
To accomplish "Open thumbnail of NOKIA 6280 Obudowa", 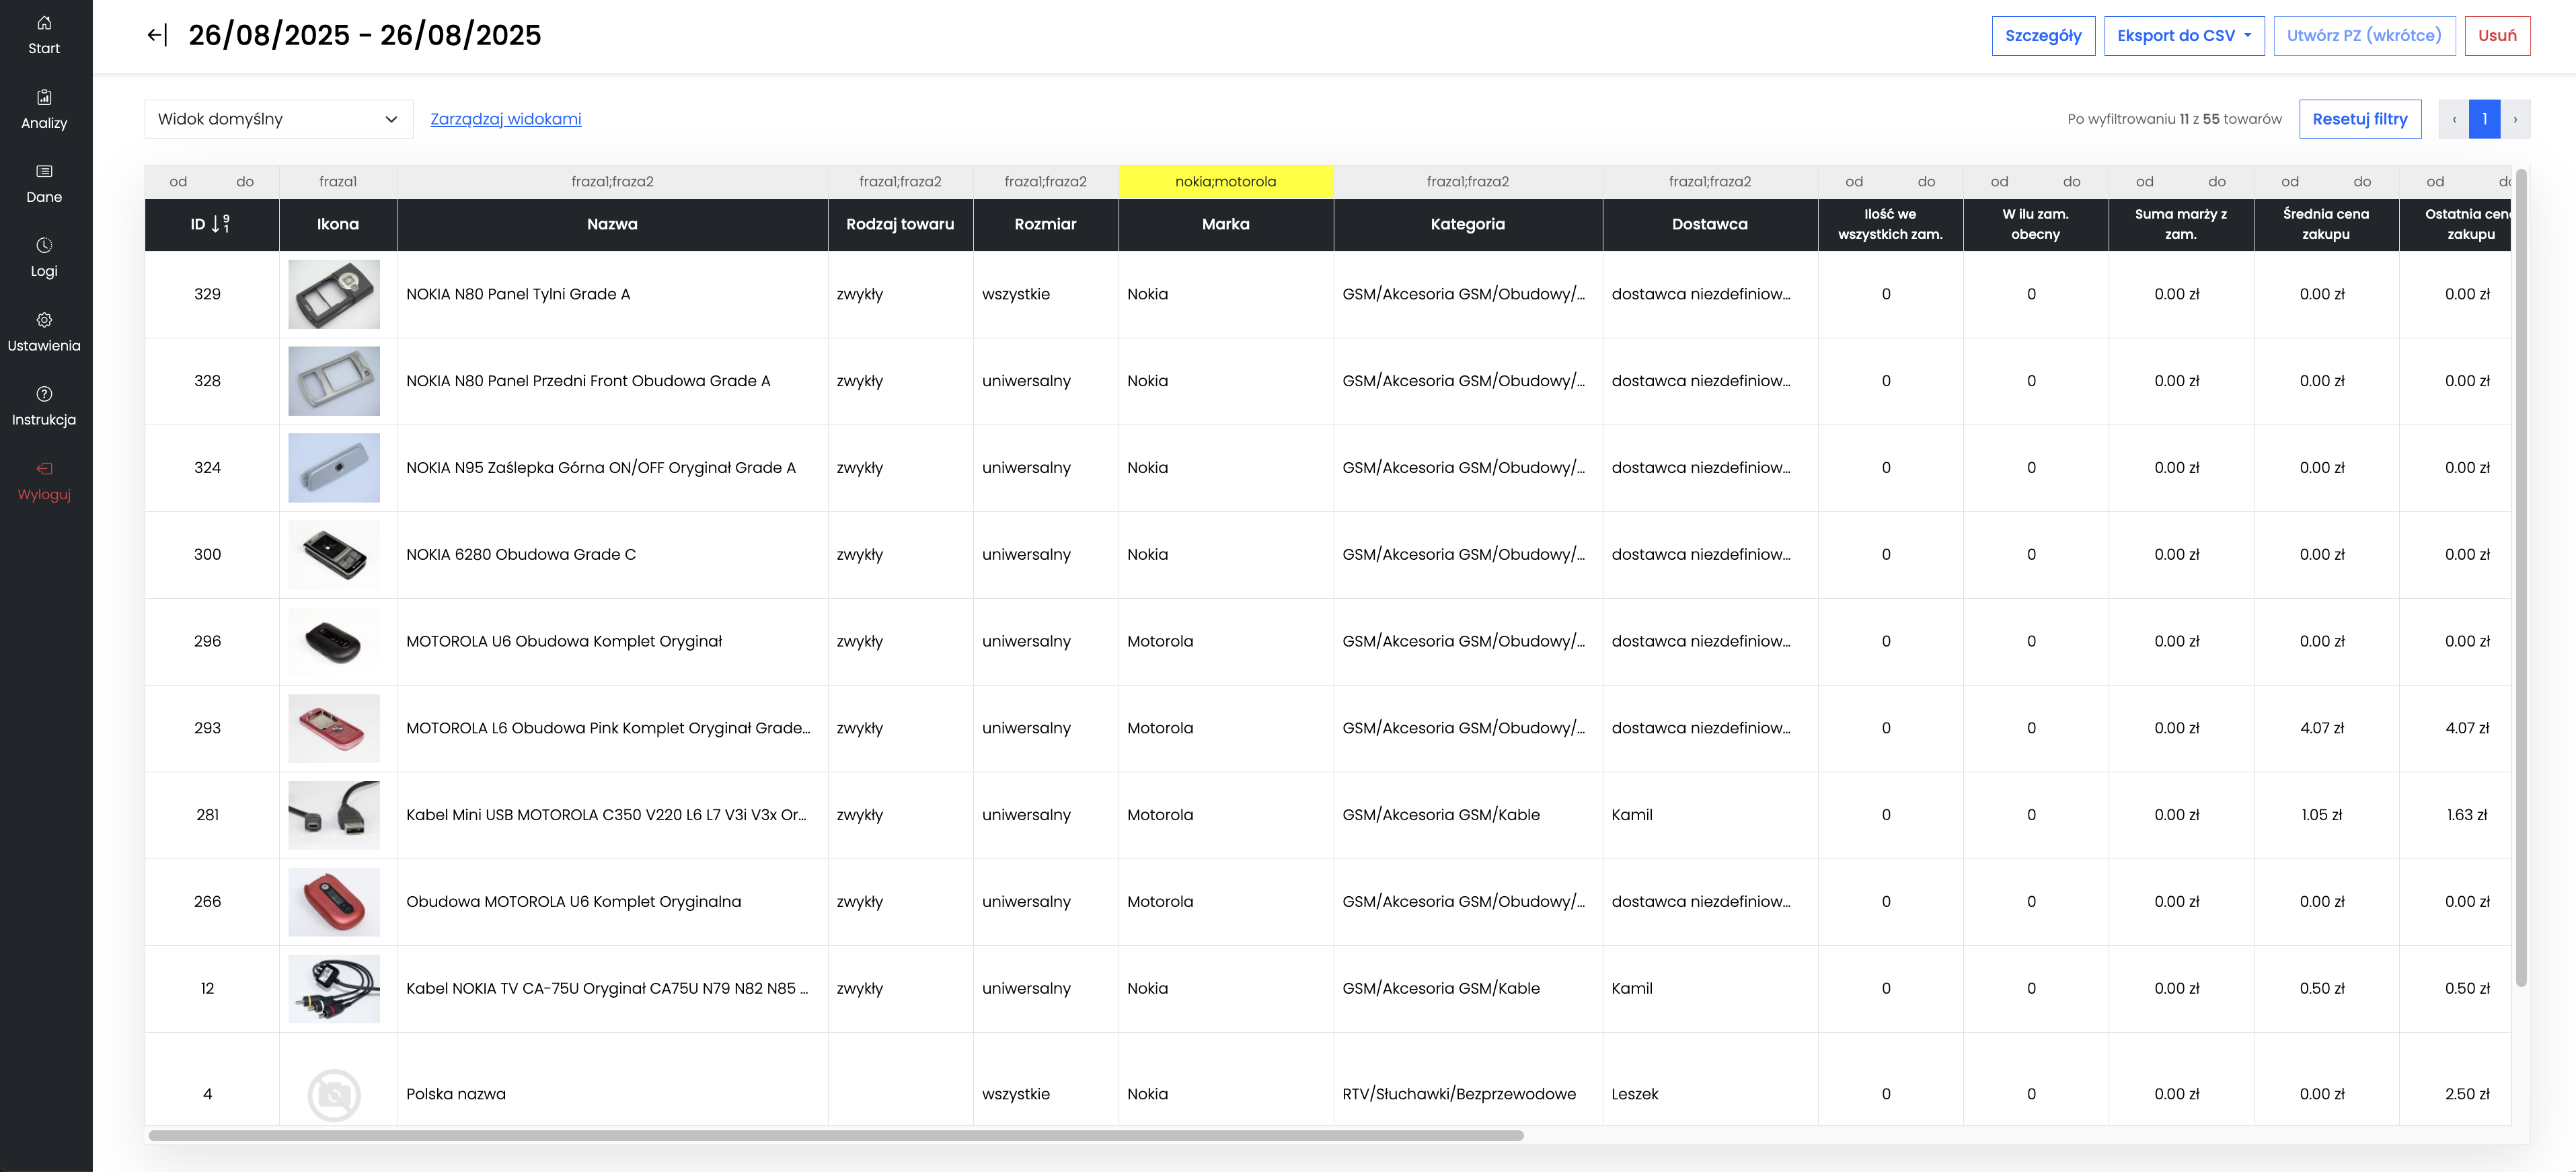I will tap(334, 555).
